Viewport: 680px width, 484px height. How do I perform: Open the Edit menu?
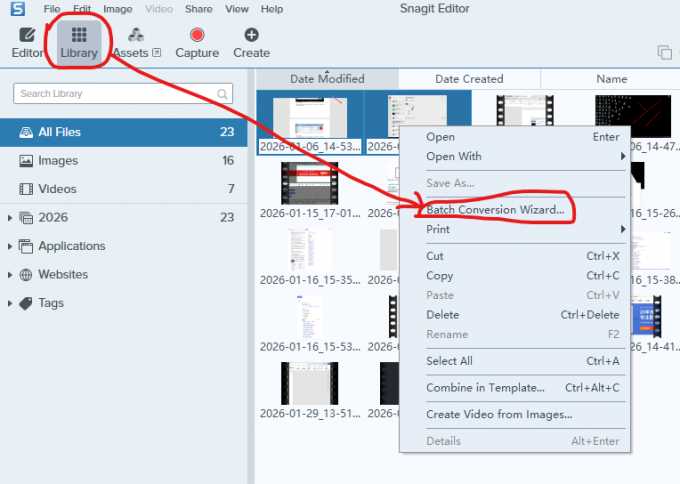(82, 9)
